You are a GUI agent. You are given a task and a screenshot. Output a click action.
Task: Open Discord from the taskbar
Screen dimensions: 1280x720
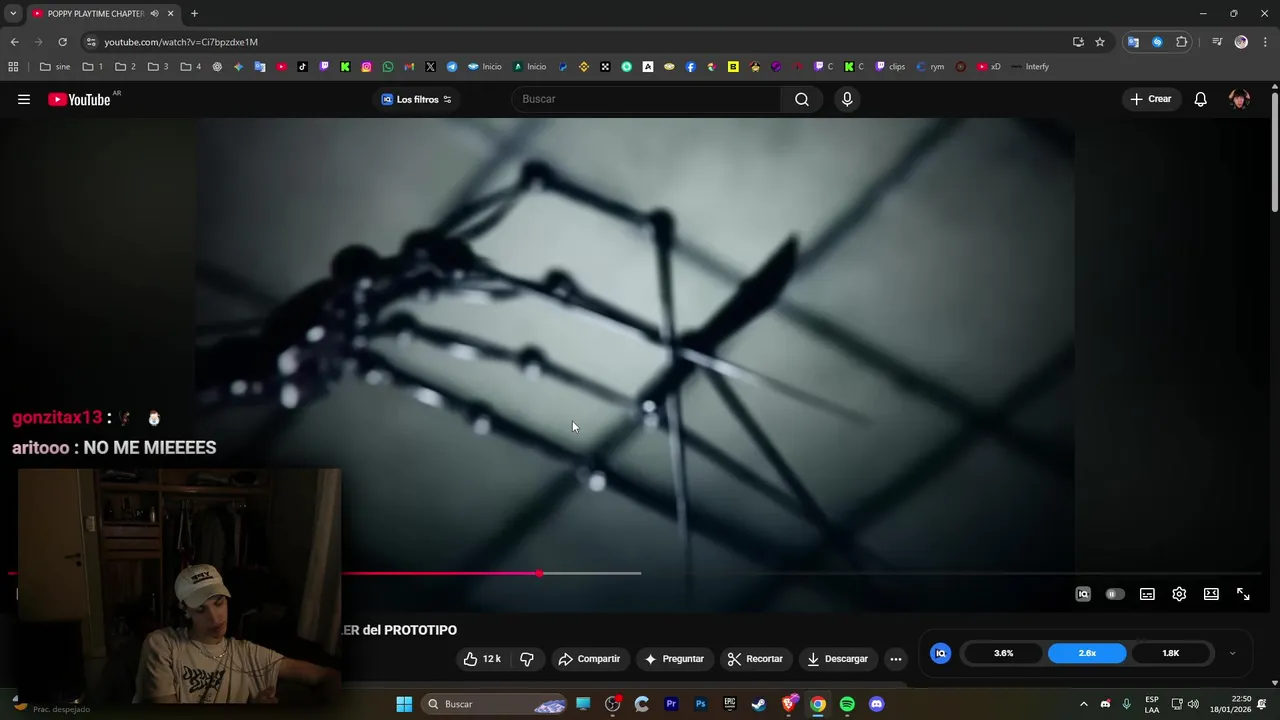pos(877,704)
